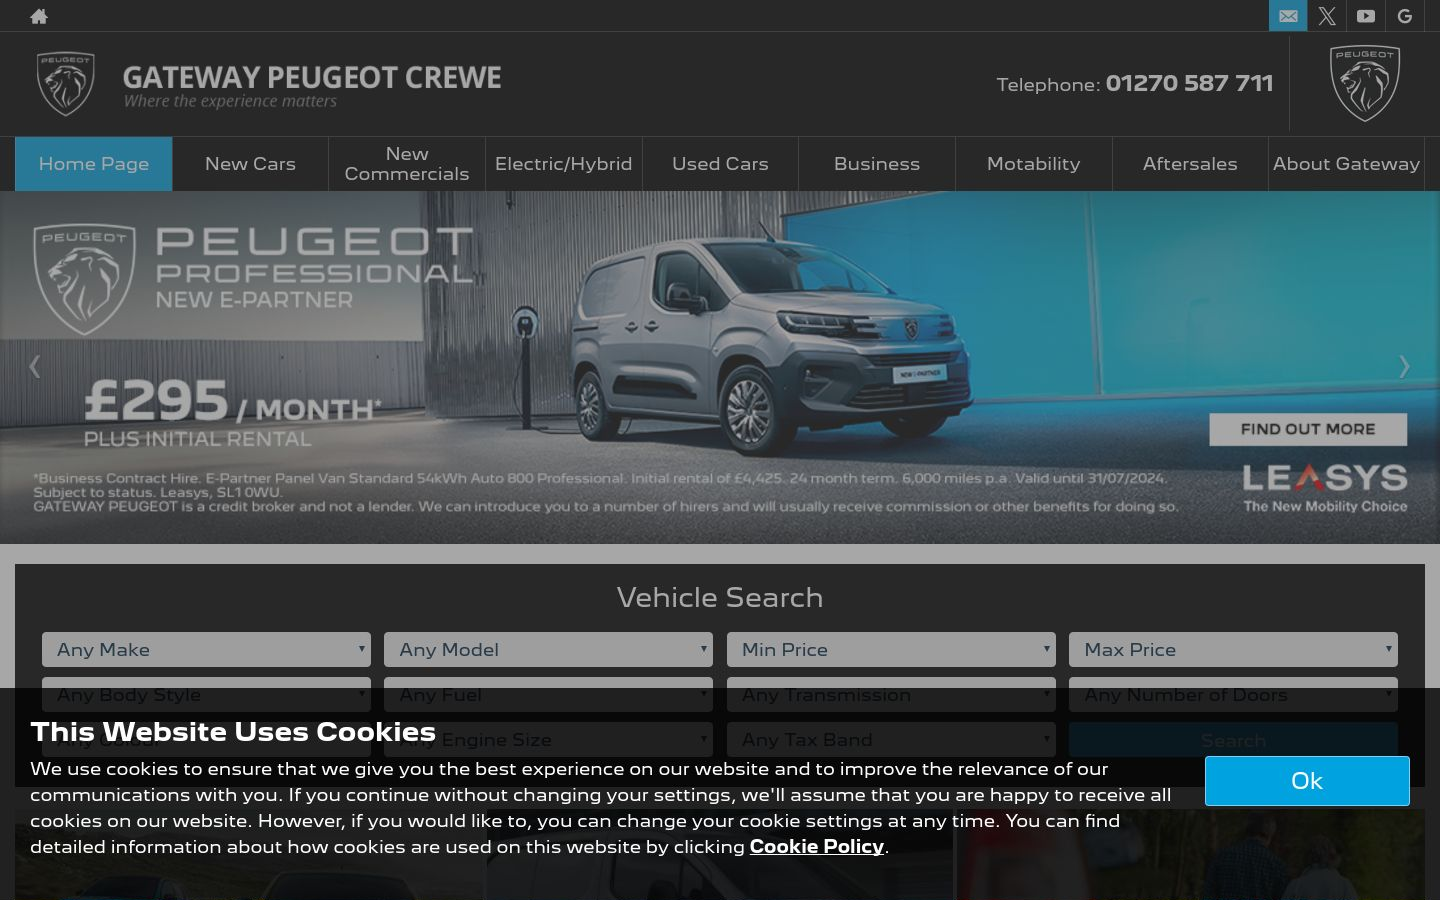
Task: Open the Used Cars menu item
Action: point(720,164)
